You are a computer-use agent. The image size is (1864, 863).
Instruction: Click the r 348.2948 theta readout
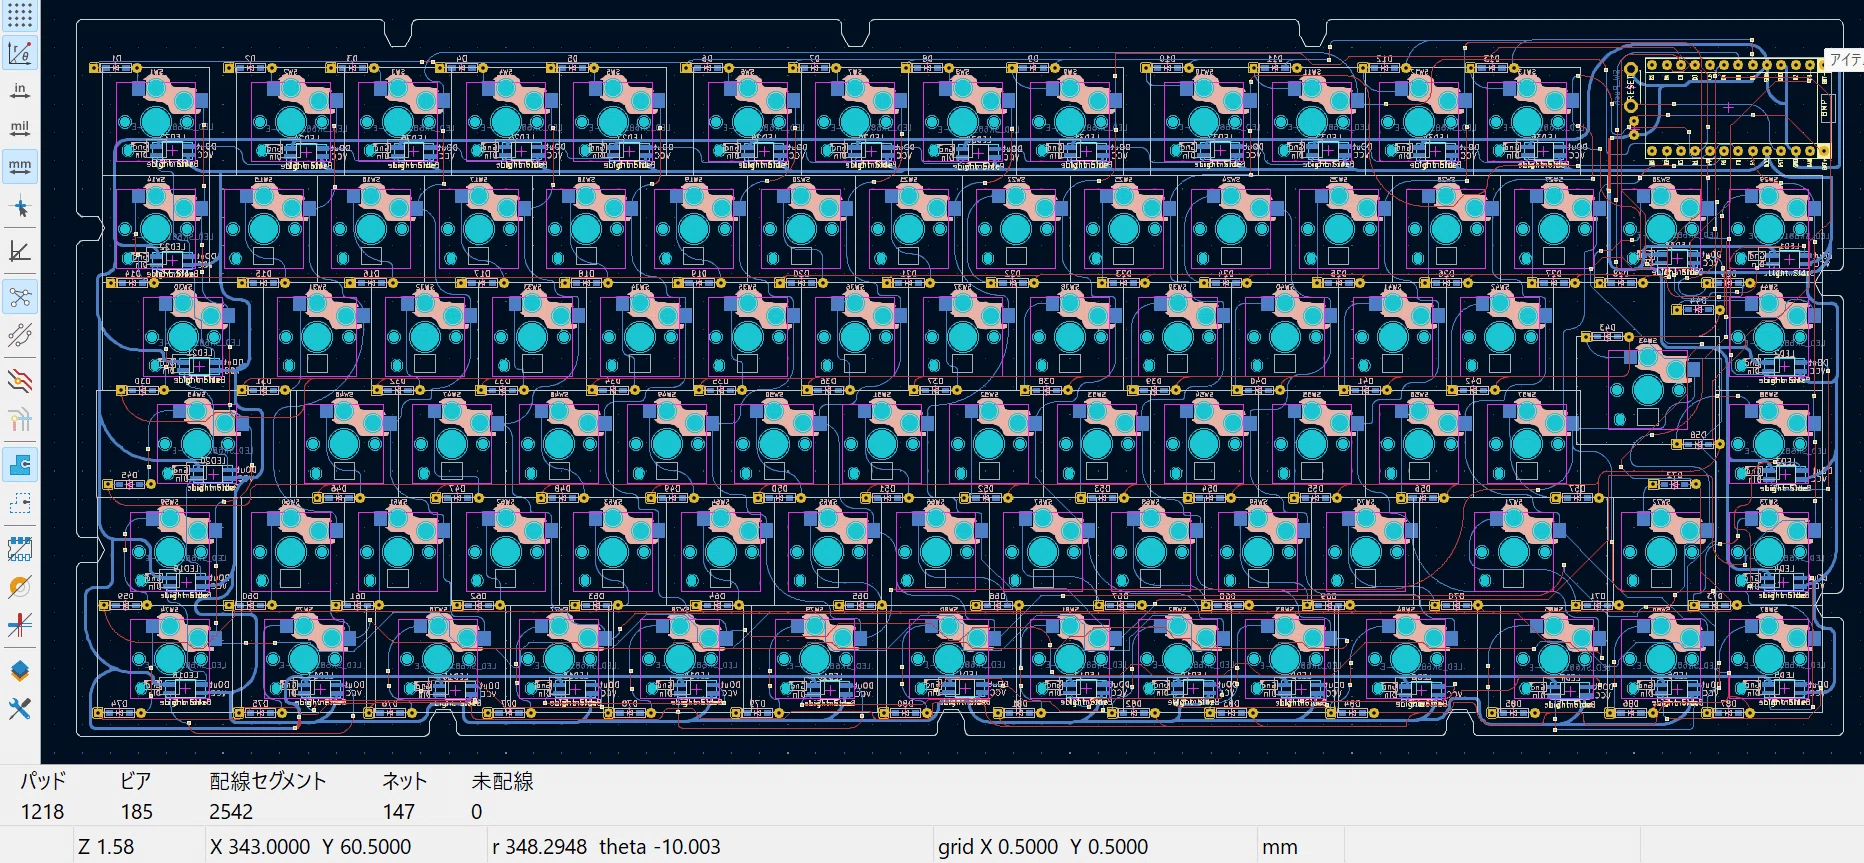pos(606,846)
